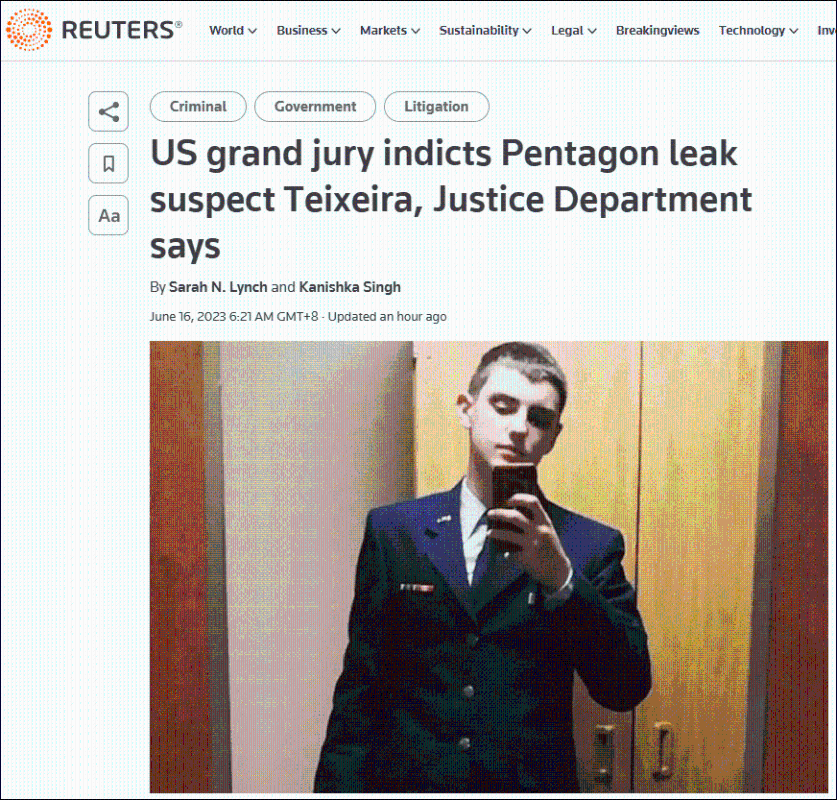
Task: Bookmark this article with the save icon
Action: [x=108, y=163]
